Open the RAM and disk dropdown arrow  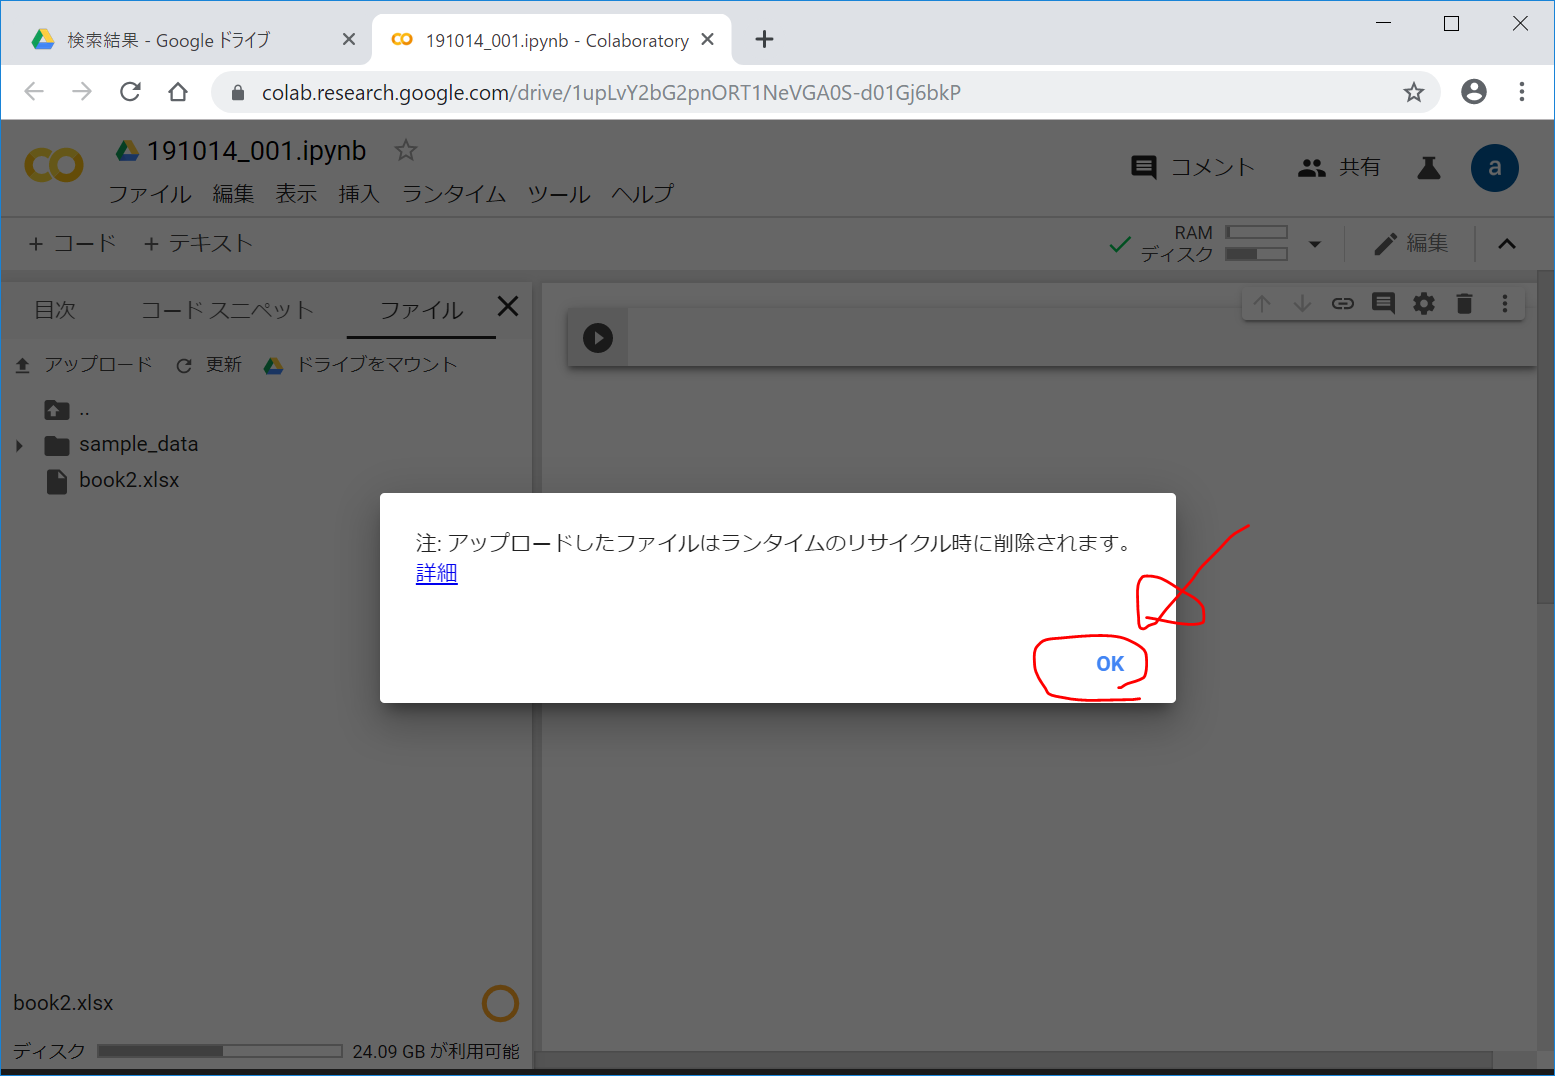point(1315,244)
